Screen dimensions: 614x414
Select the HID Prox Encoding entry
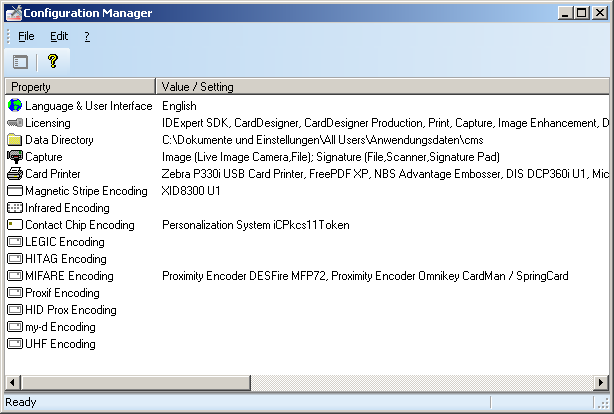(x=70, y=310)
